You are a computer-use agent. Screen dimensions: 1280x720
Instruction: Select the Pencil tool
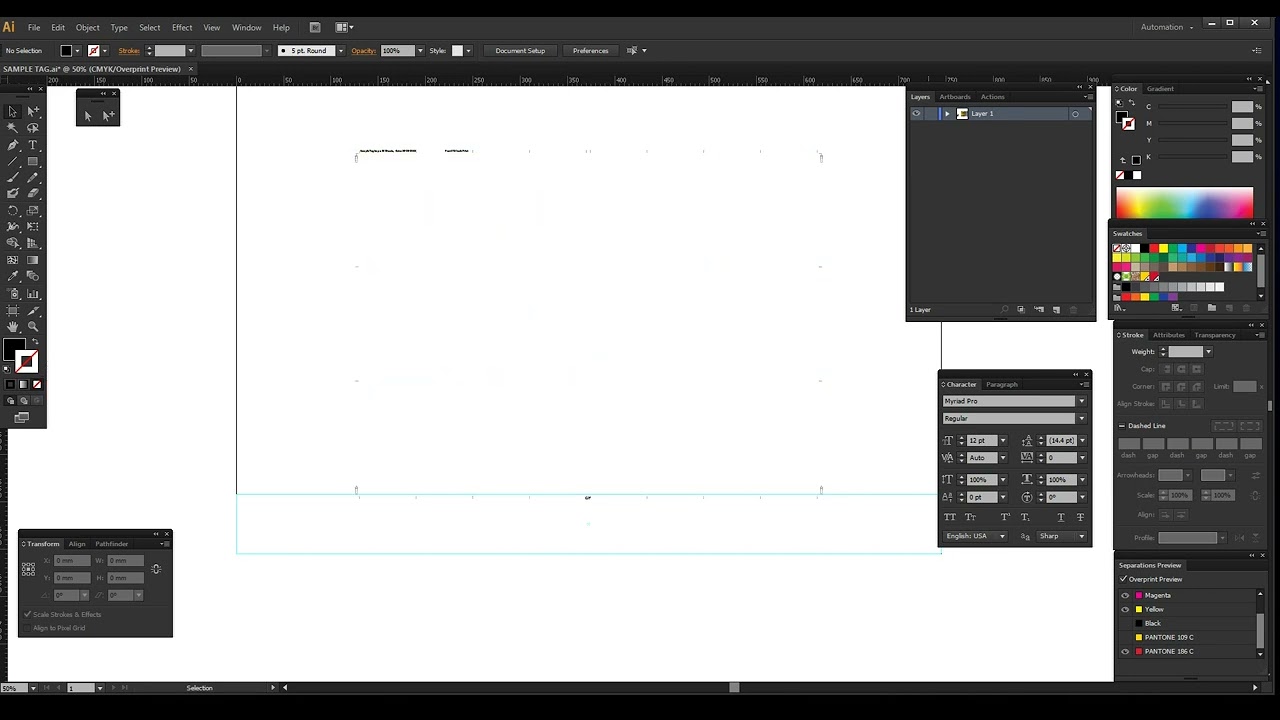click(x=33, y=178)
